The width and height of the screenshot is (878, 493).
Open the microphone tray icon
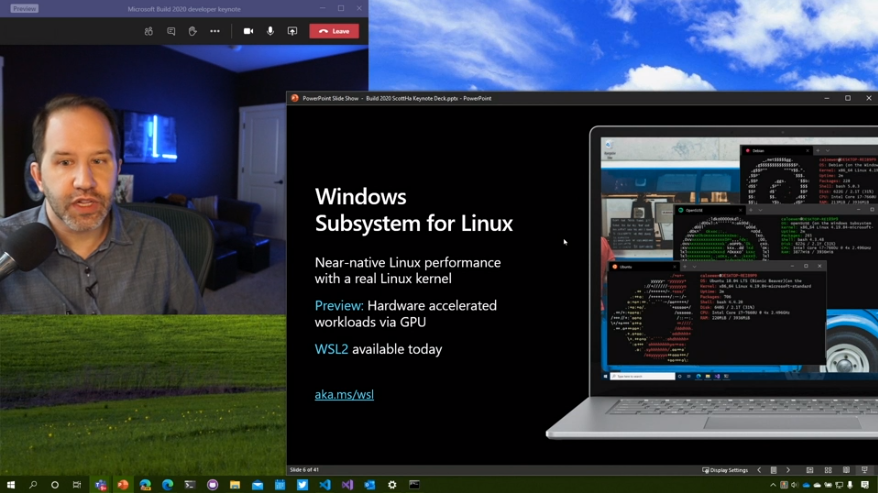click(850, 485)
